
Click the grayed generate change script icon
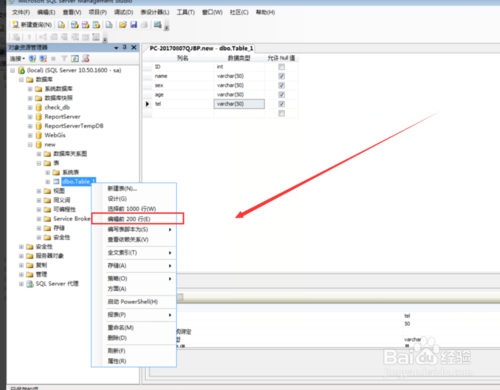pos(16,37)
